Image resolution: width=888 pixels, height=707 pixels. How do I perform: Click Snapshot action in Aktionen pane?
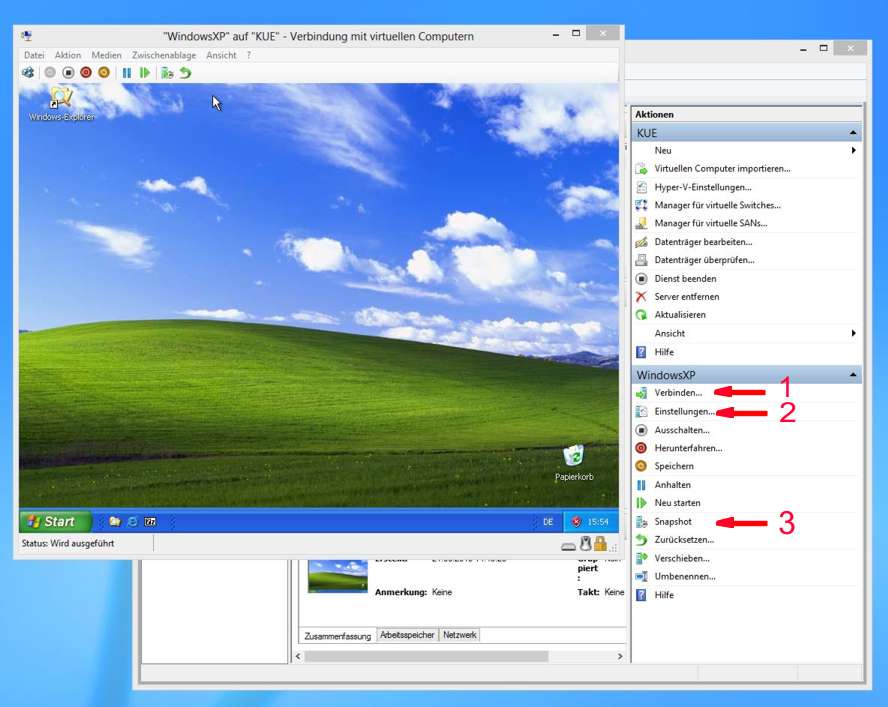click(x=673, y=522)
